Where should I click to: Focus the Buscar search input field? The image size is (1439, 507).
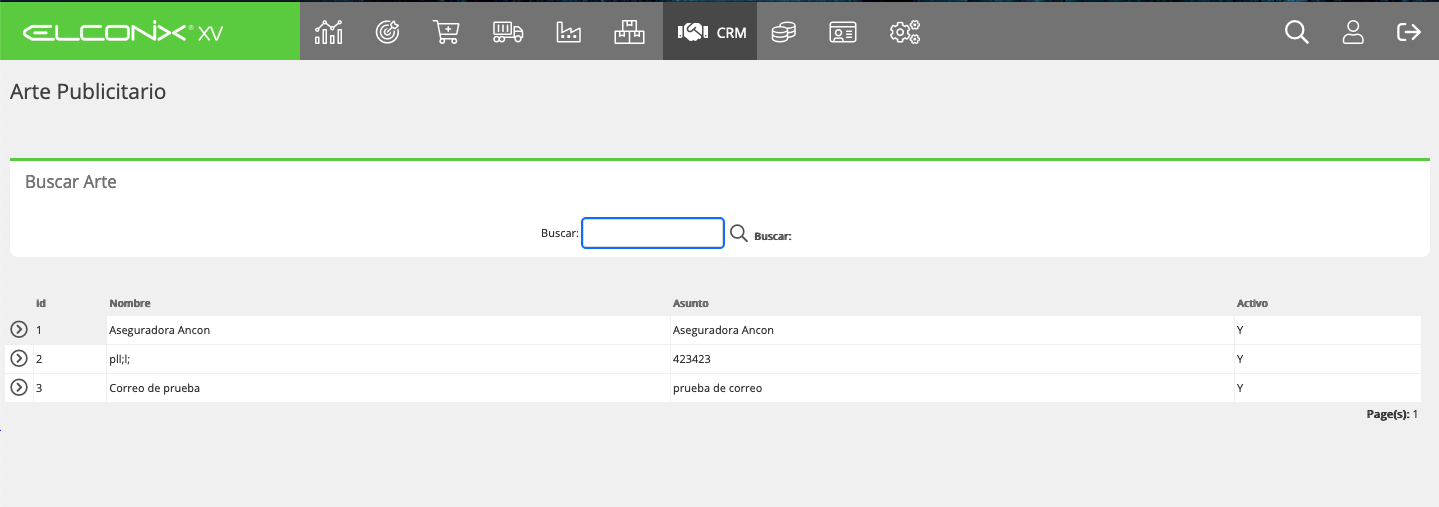tap(653, 233)
